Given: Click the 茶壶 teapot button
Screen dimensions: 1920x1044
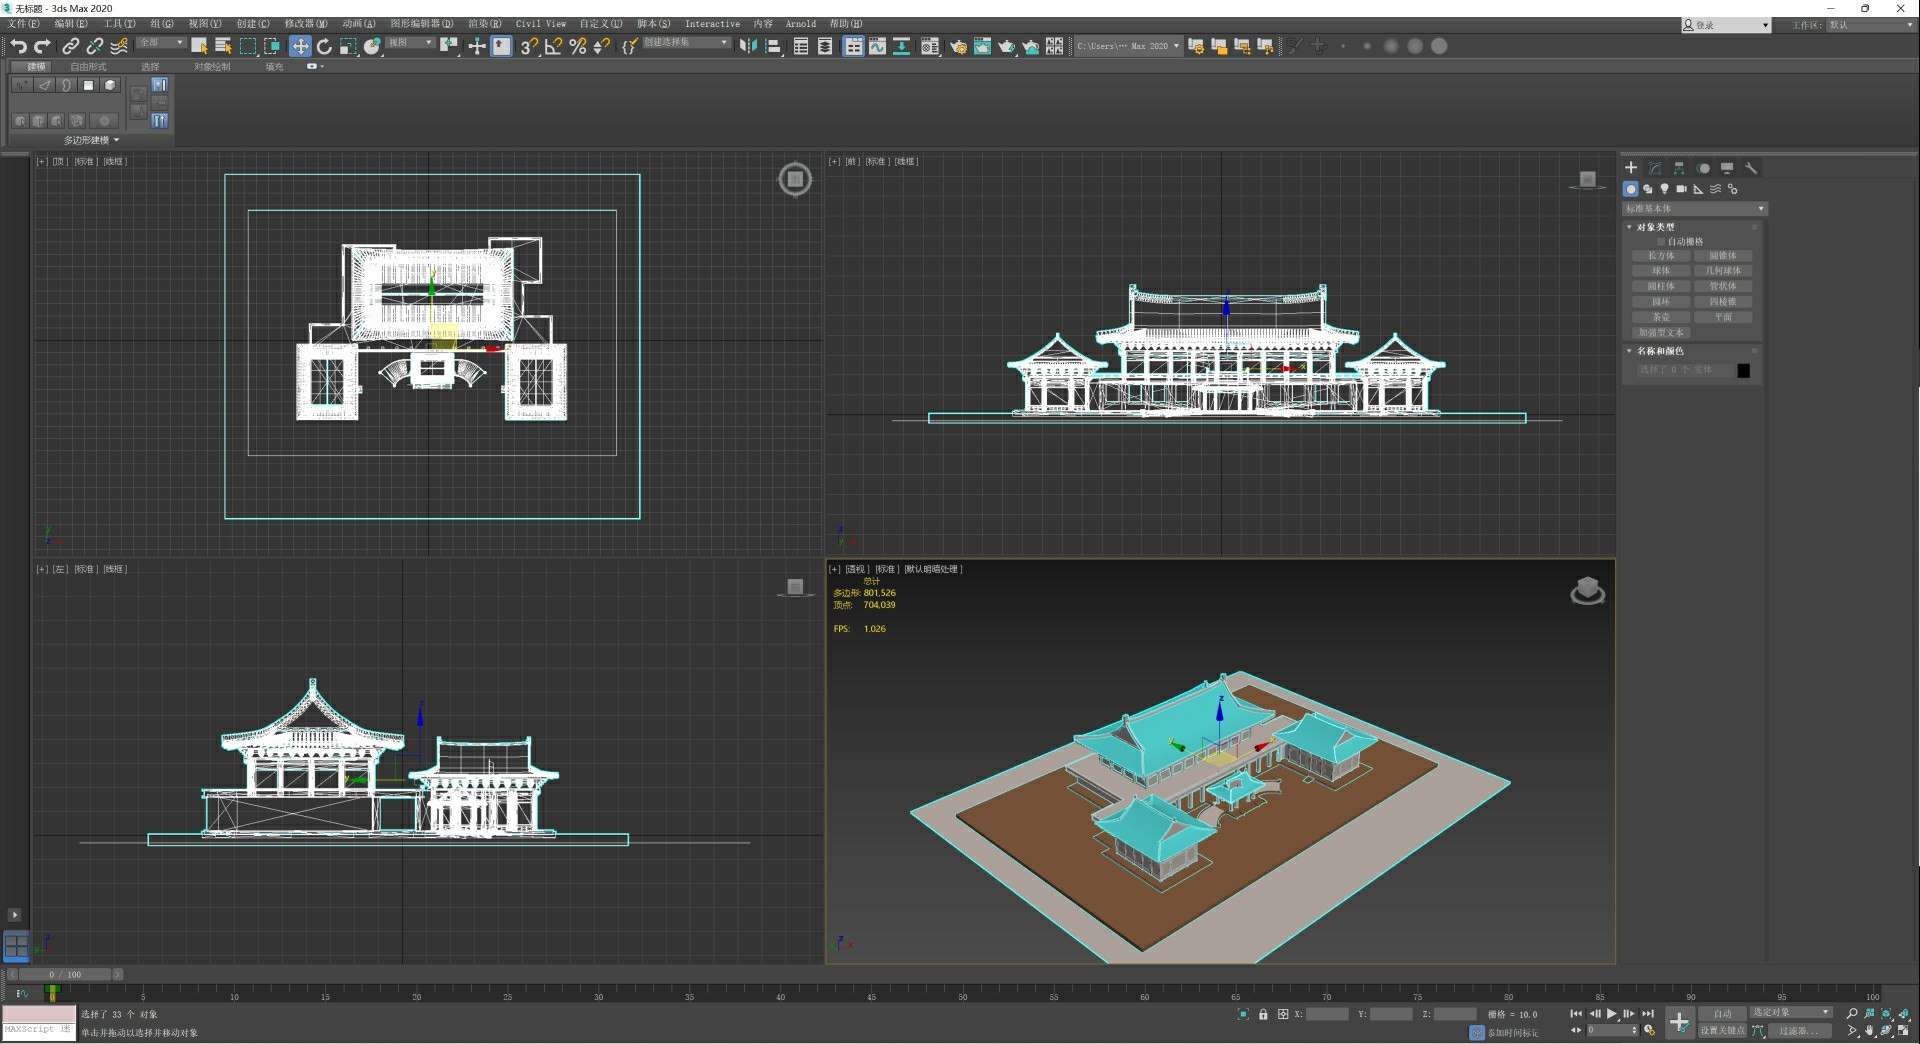Looking at the screenshot, I should 1661,317.
